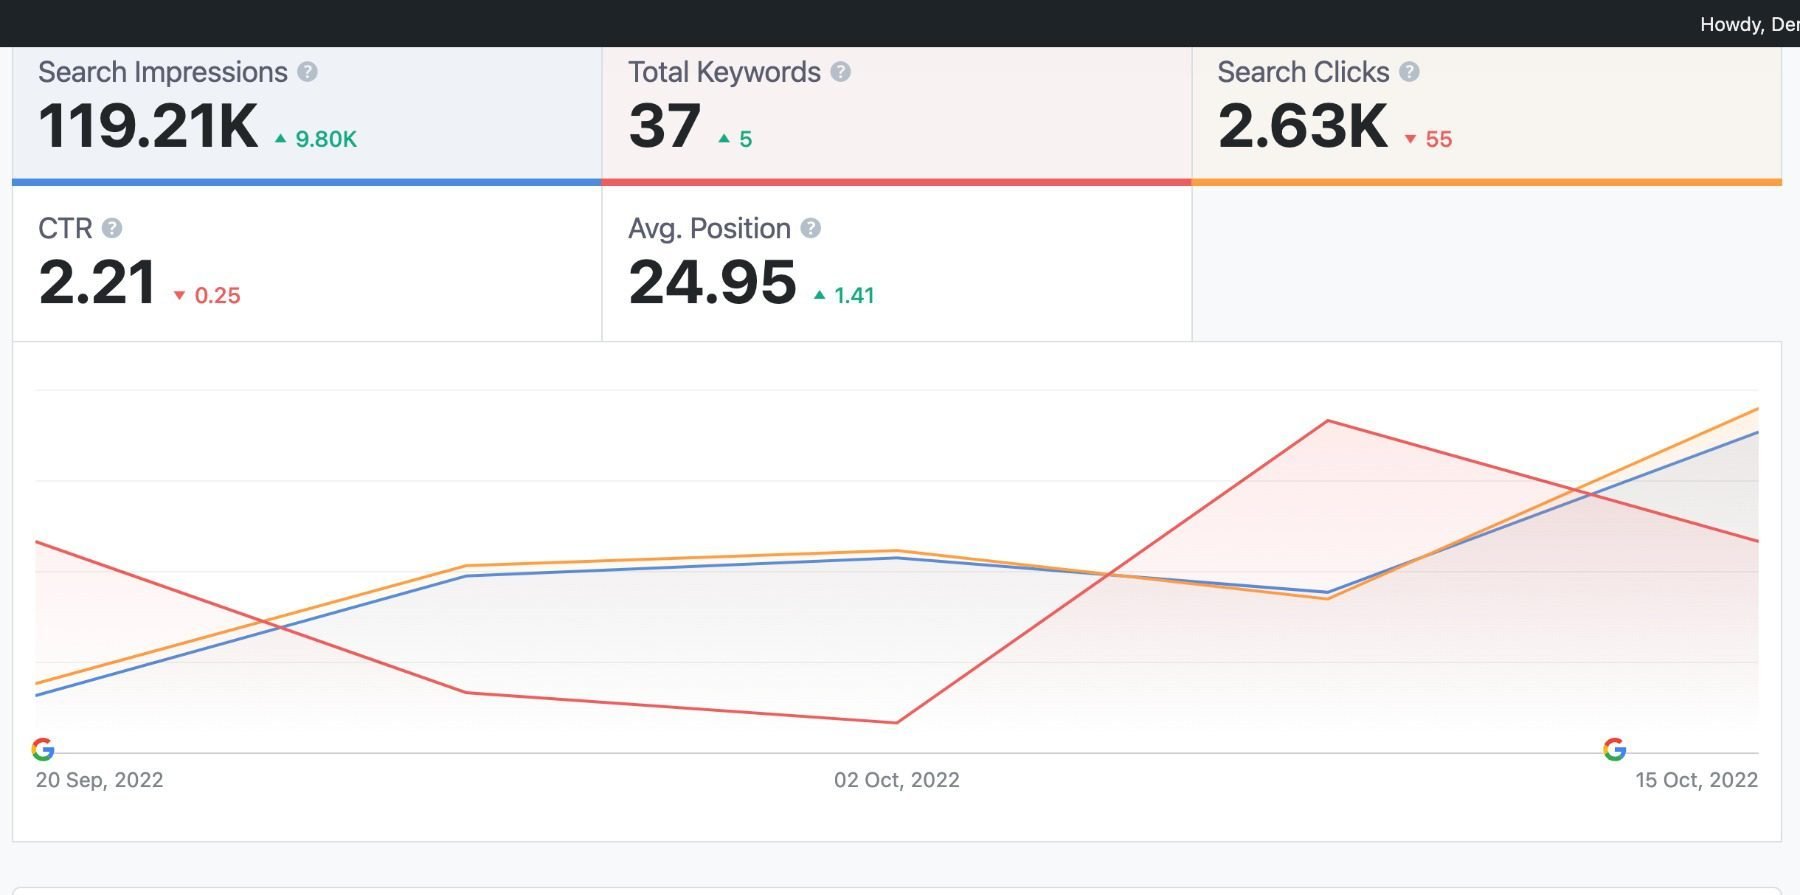Open the Google update marker near 15 Oct

[1614, 749]
